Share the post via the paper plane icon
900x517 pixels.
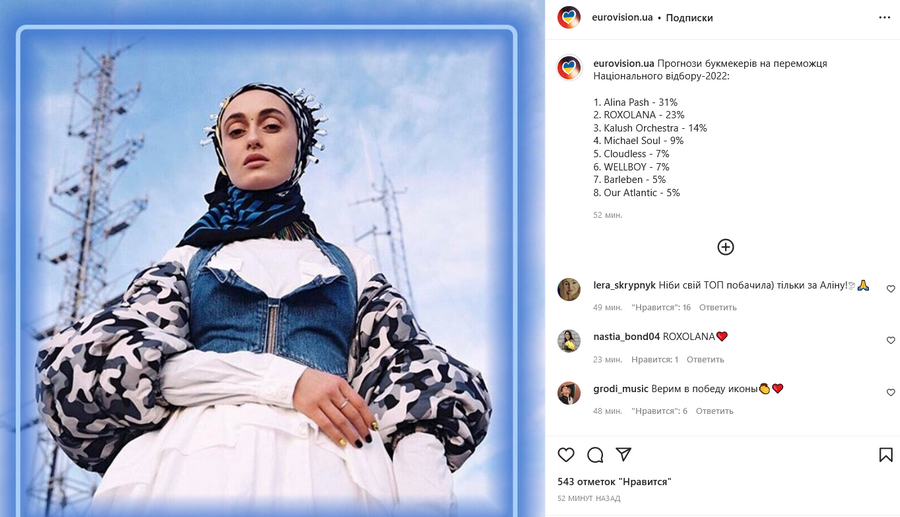point(624,454)
